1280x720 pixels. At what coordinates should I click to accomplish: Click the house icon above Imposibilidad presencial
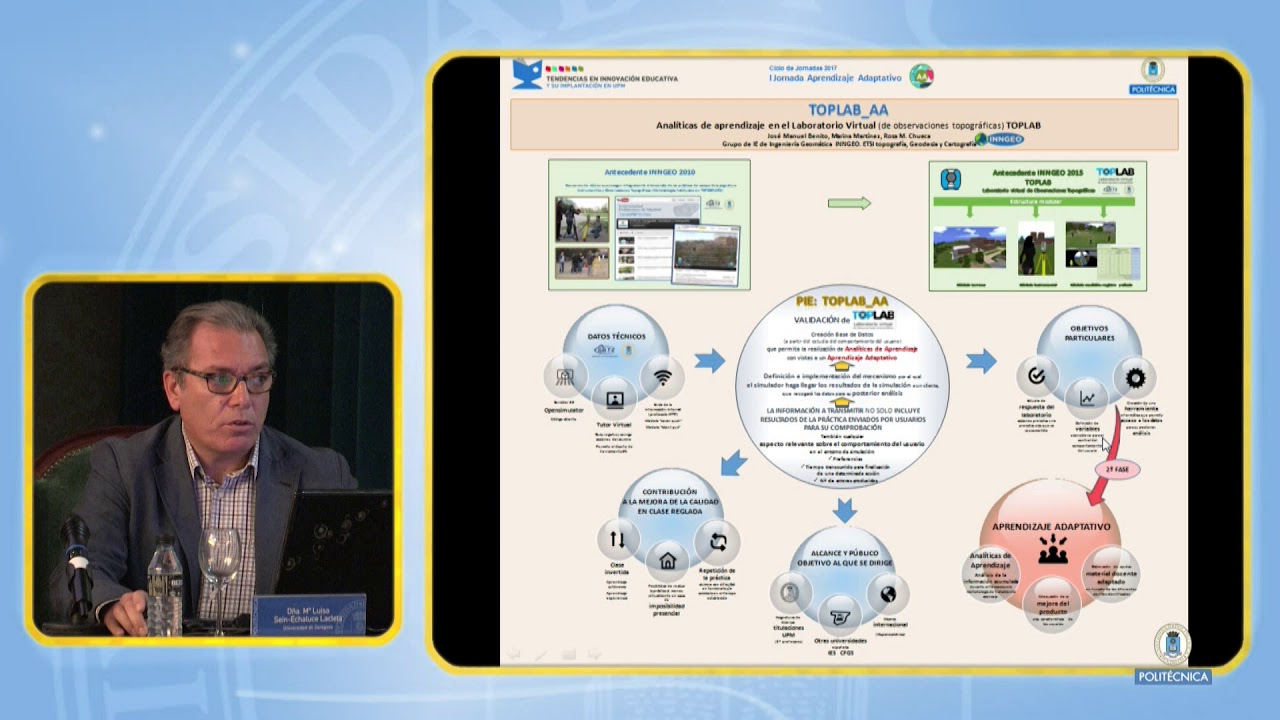(667, 560)
